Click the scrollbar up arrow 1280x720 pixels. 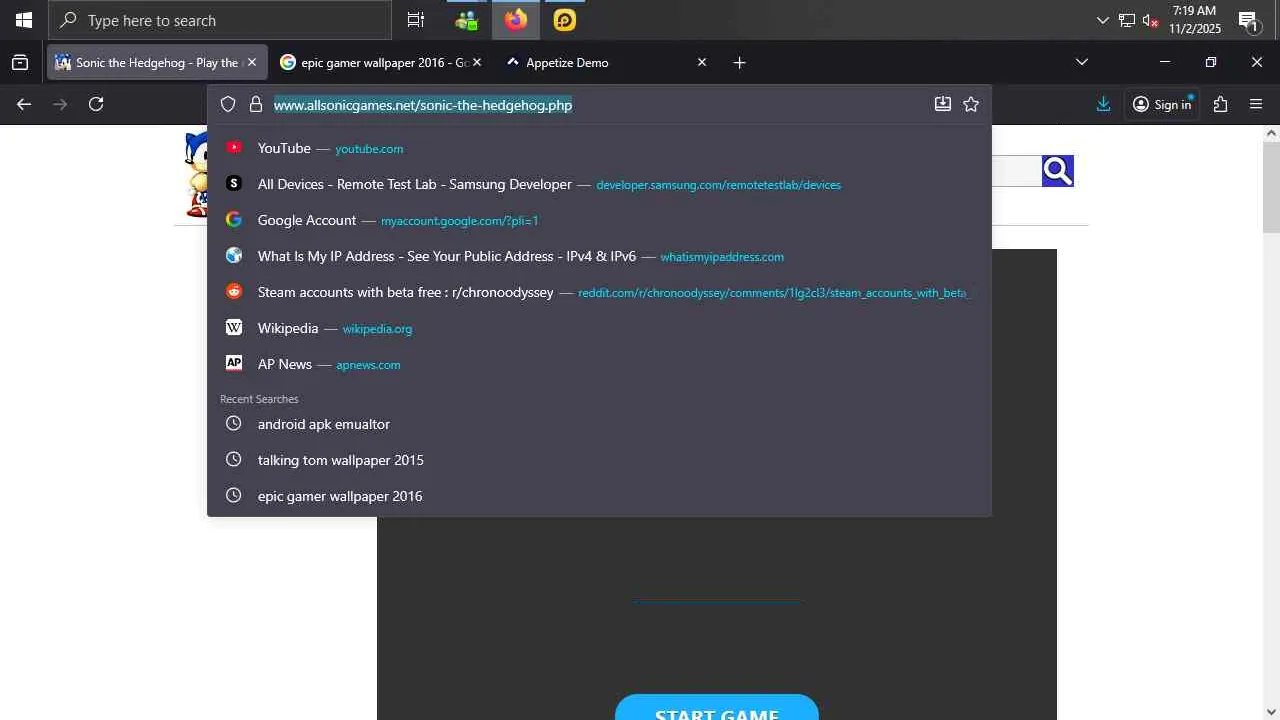1271,133
